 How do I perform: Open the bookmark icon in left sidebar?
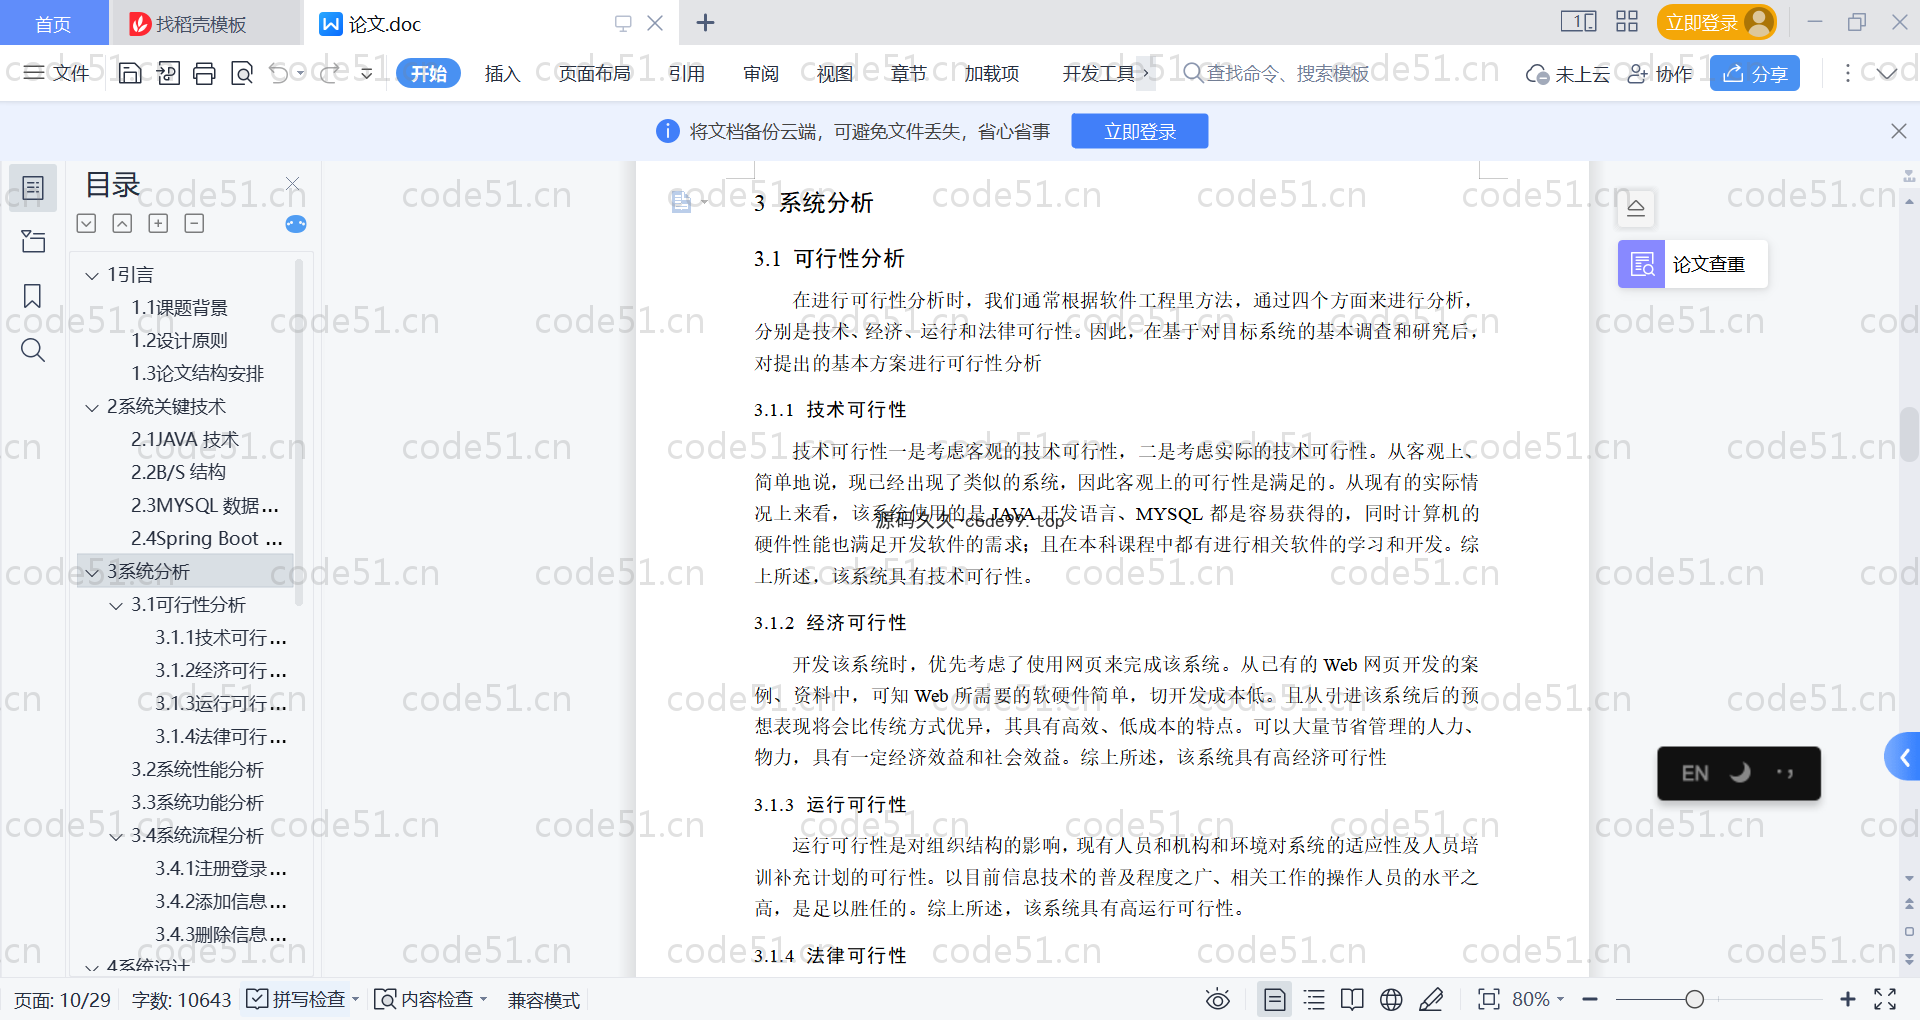[33, 296]
